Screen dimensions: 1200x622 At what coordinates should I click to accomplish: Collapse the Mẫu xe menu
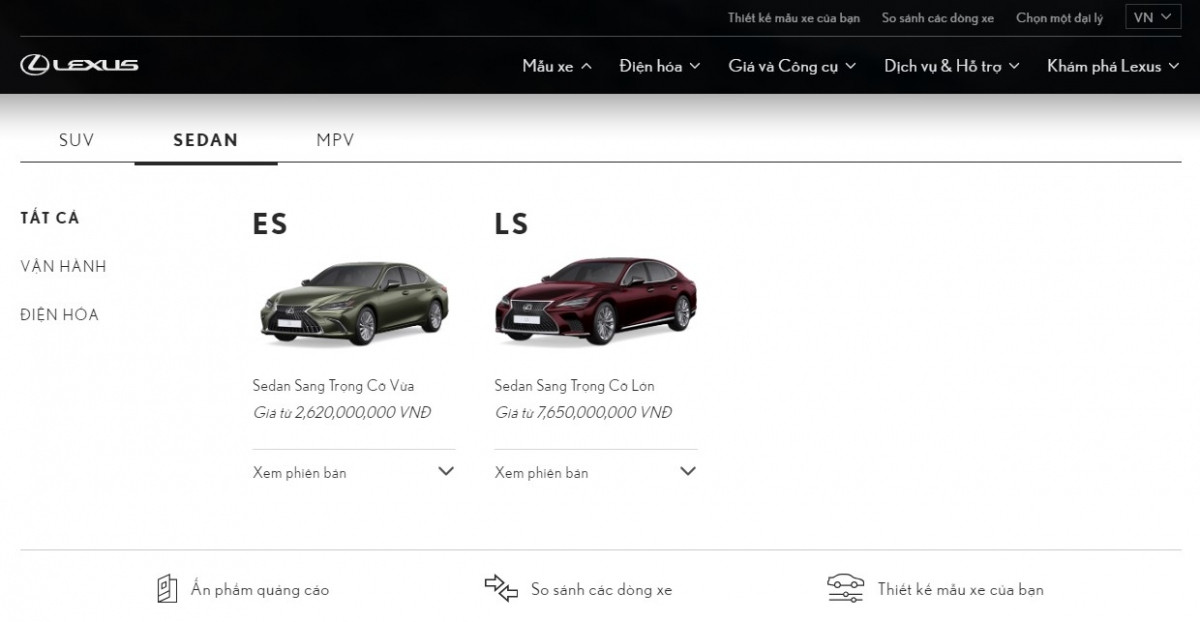556,66
